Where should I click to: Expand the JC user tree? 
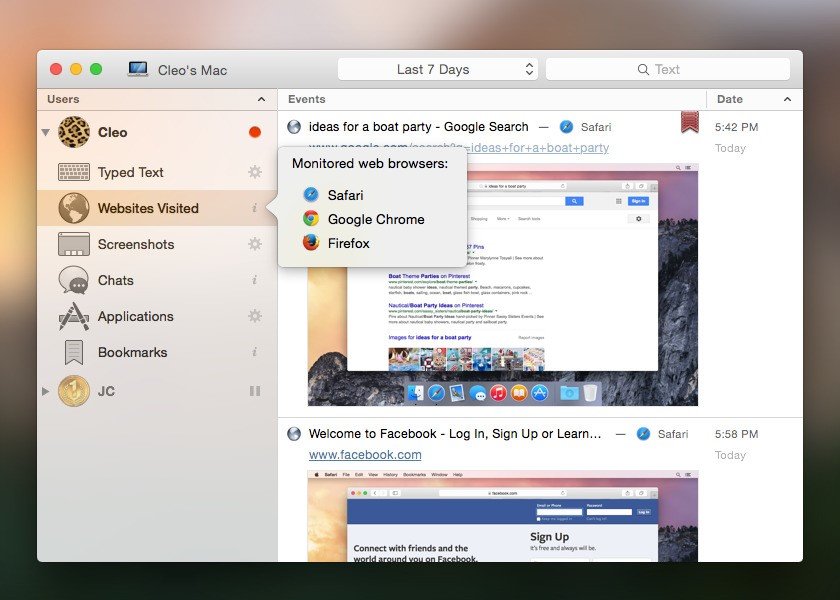46,391
